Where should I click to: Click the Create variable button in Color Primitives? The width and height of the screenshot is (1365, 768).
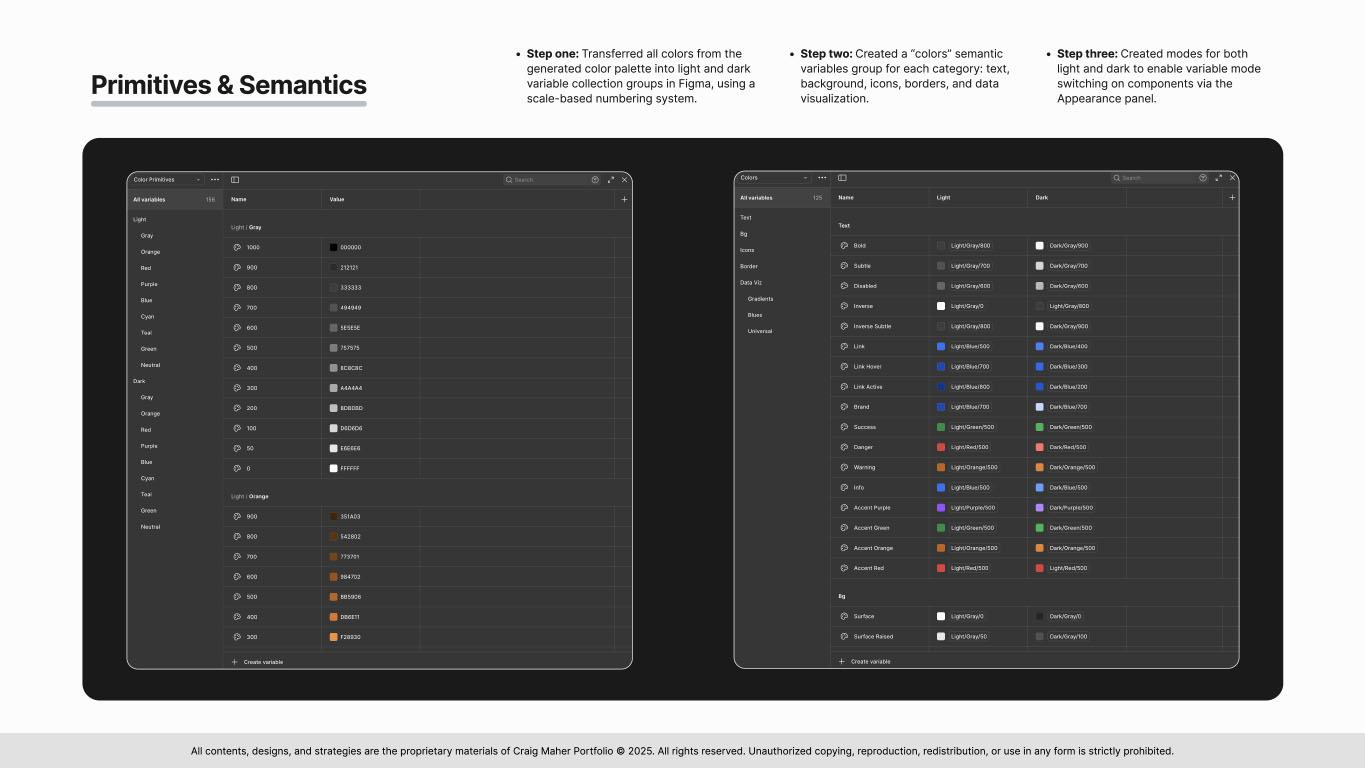tap(261, 661)
